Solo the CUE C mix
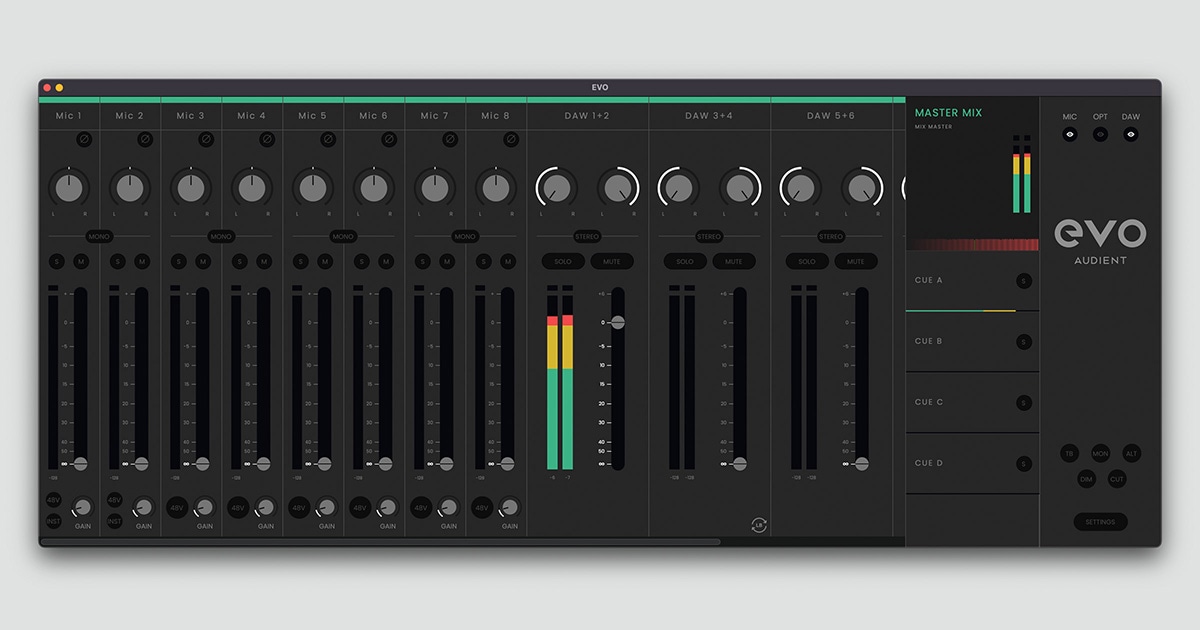The image size is (1200, 630). click(1023, 403)
